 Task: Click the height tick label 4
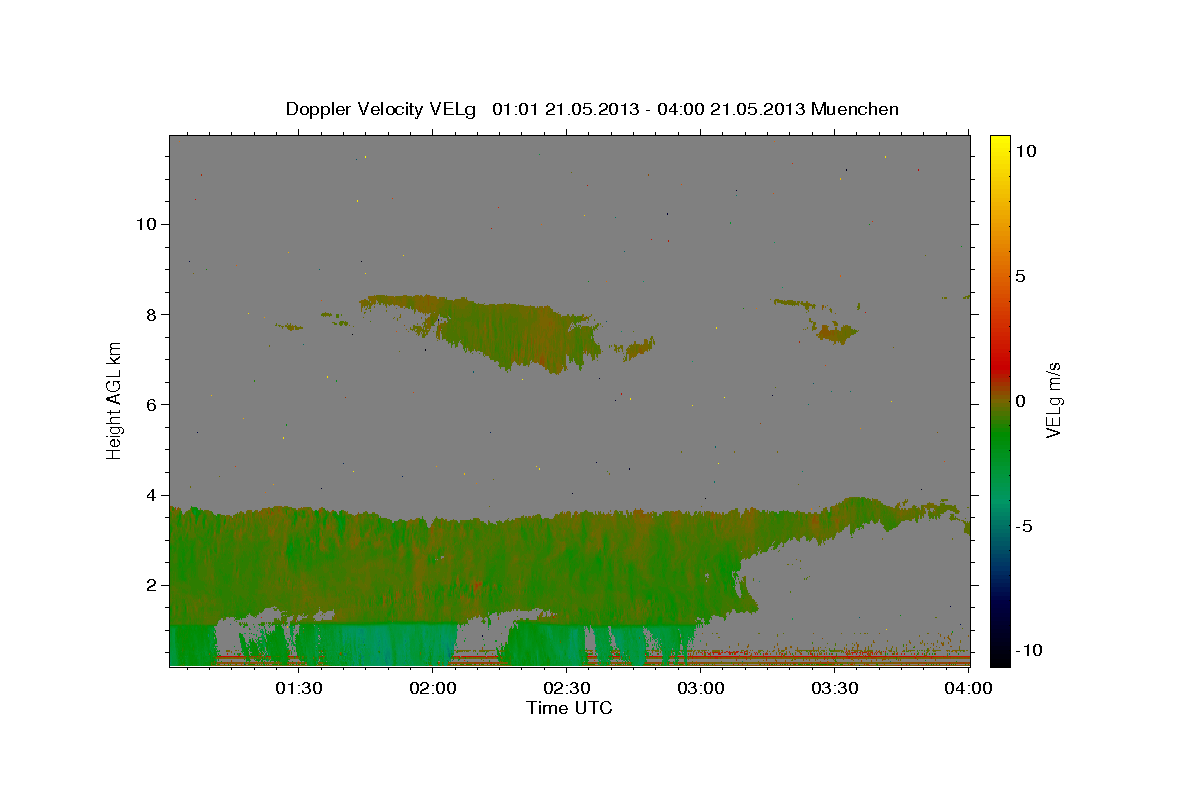click(x=150, y=495)
